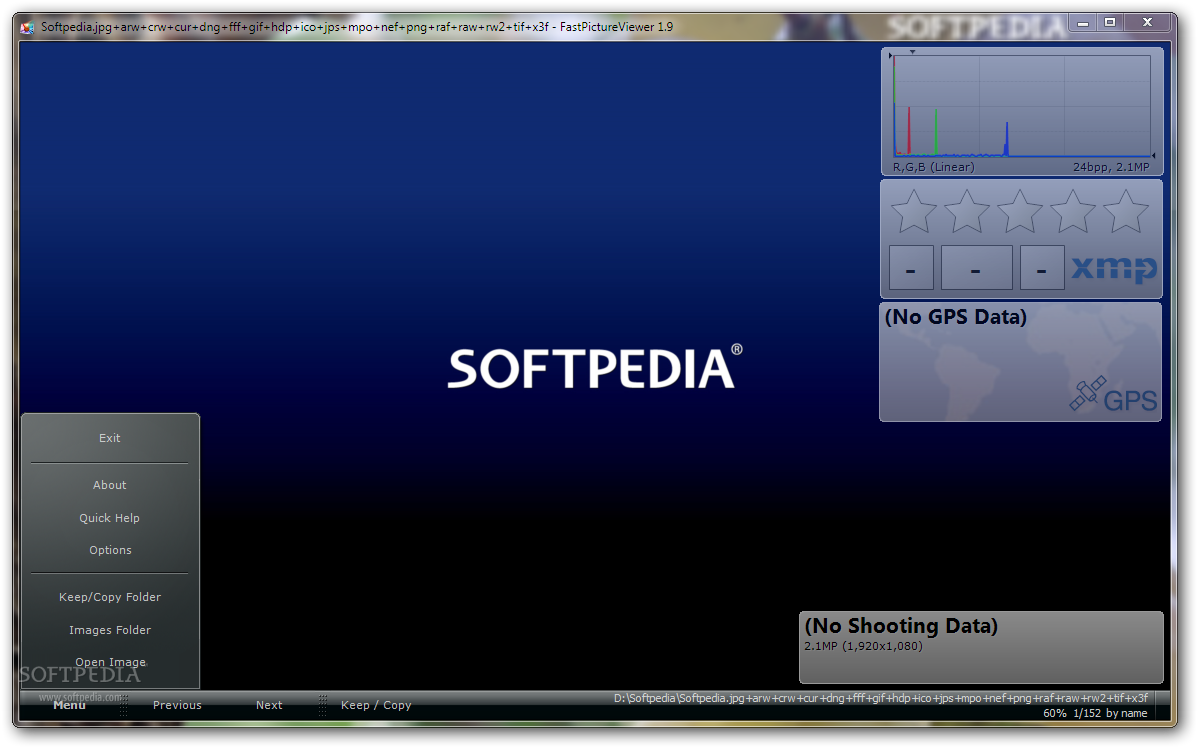Open Options from the menu
The image size is (1198, 748).
click(110, 550)
